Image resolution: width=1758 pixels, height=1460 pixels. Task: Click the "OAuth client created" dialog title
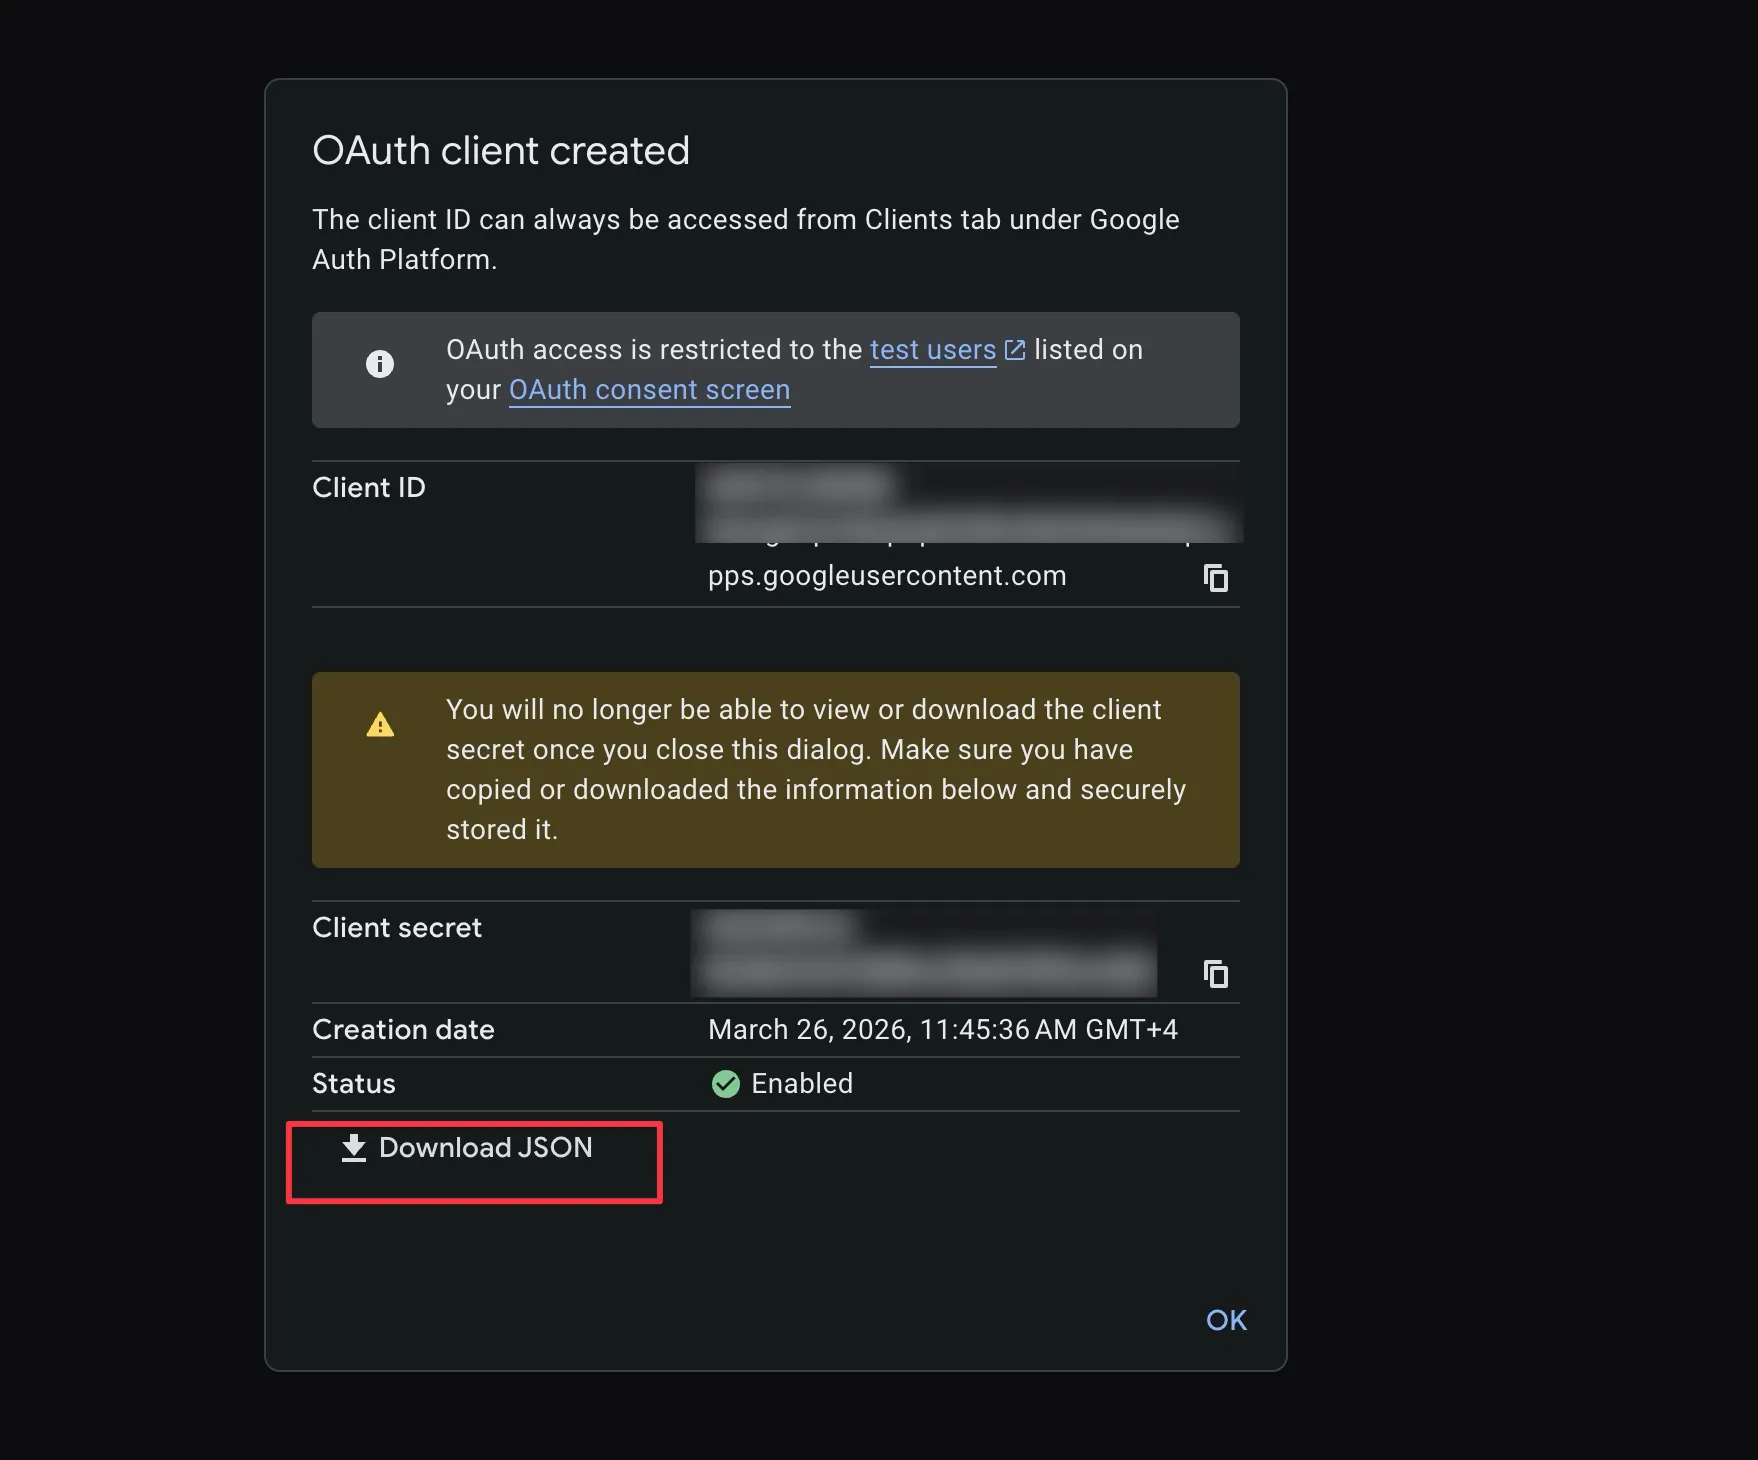(x=501, y=151)
